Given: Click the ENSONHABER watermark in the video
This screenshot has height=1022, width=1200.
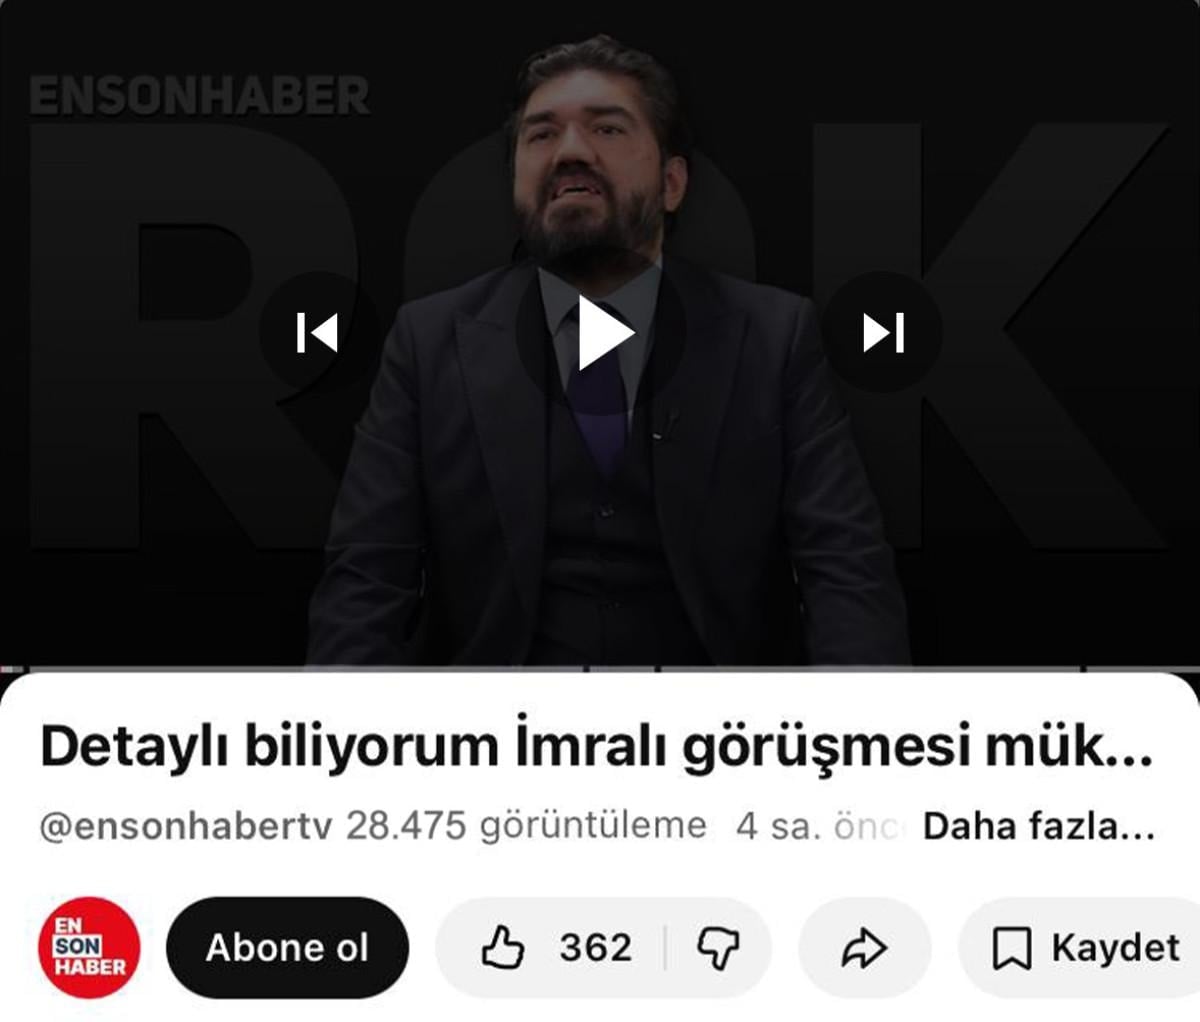Looking at the screenshot, I should (200, 96).
